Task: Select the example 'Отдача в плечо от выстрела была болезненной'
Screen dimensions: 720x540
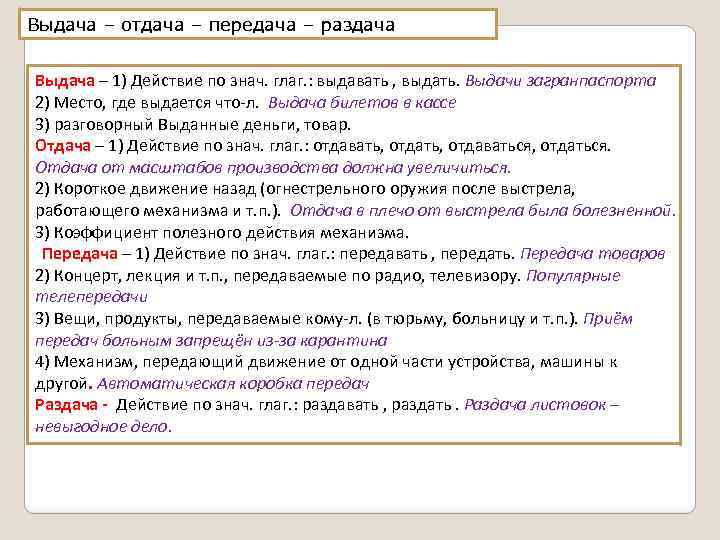Action: point(481,211)
